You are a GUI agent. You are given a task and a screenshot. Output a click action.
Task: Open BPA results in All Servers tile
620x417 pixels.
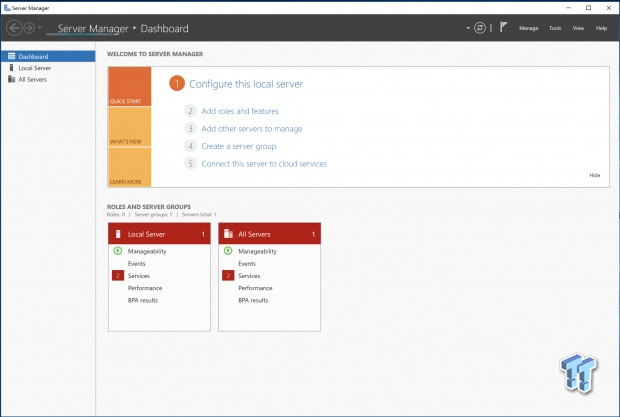click(253, 300)
